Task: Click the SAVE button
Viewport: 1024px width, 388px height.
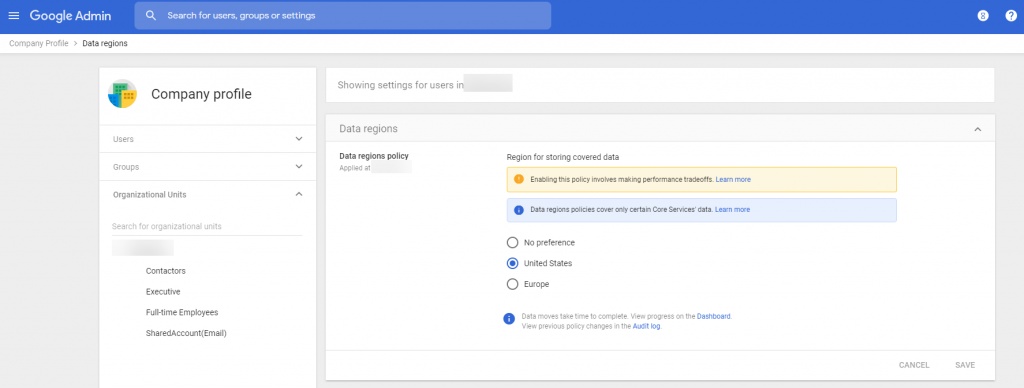Action: [x=965, y=365]
